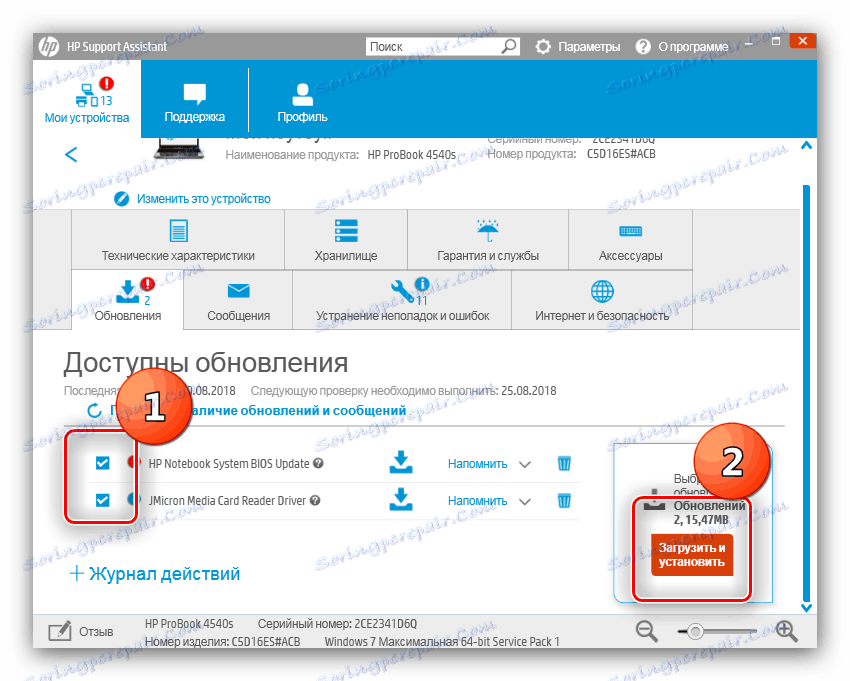Image resolution: width=850 pixels, height=681 pixels.
Task: Click Изменить это устройство link
Action: pos(203,199)
